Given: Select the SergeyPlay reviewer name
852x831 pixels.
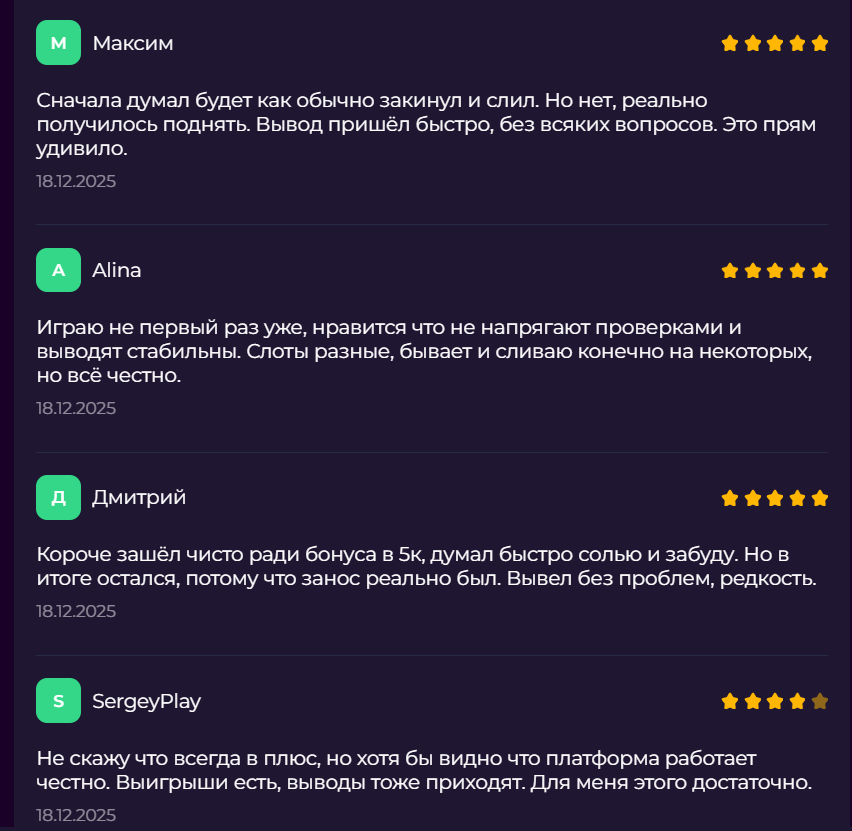Looking at the screenshot, I should click(146, 701).
